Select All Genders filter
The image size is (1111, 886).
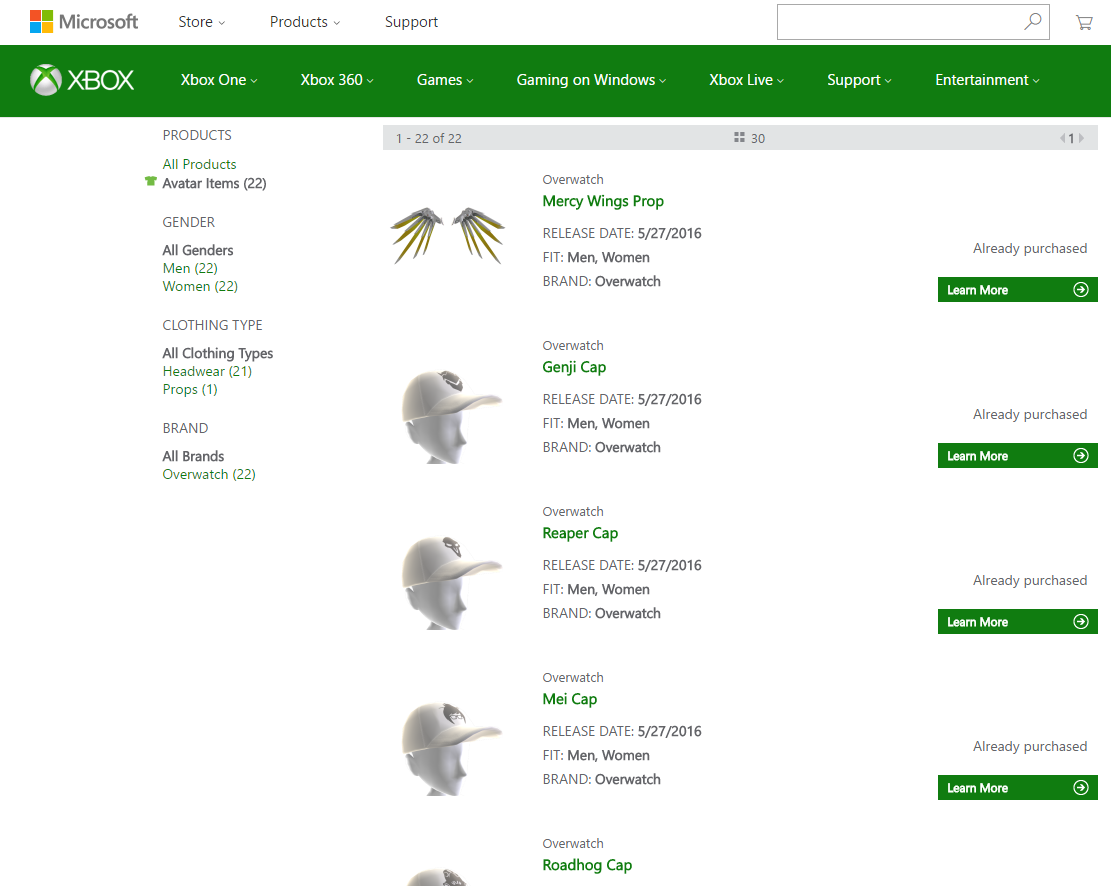[x=198, y=250]
